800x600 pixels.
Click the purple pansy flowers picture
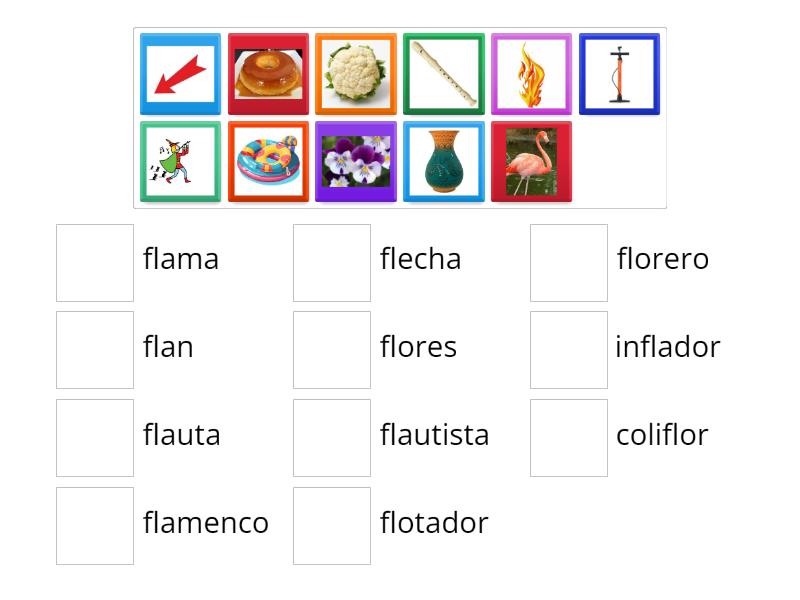pos(356,160)
